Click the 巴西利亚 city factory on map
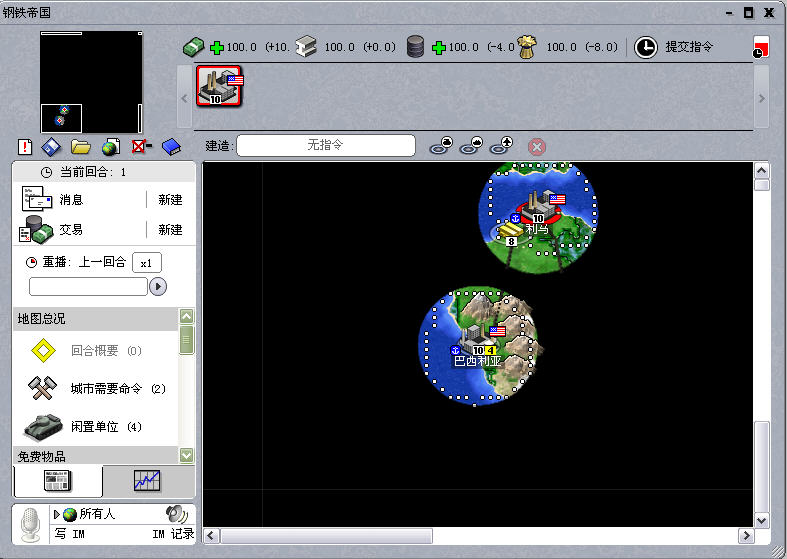The image size is (787, 559). tap(479, 339)
